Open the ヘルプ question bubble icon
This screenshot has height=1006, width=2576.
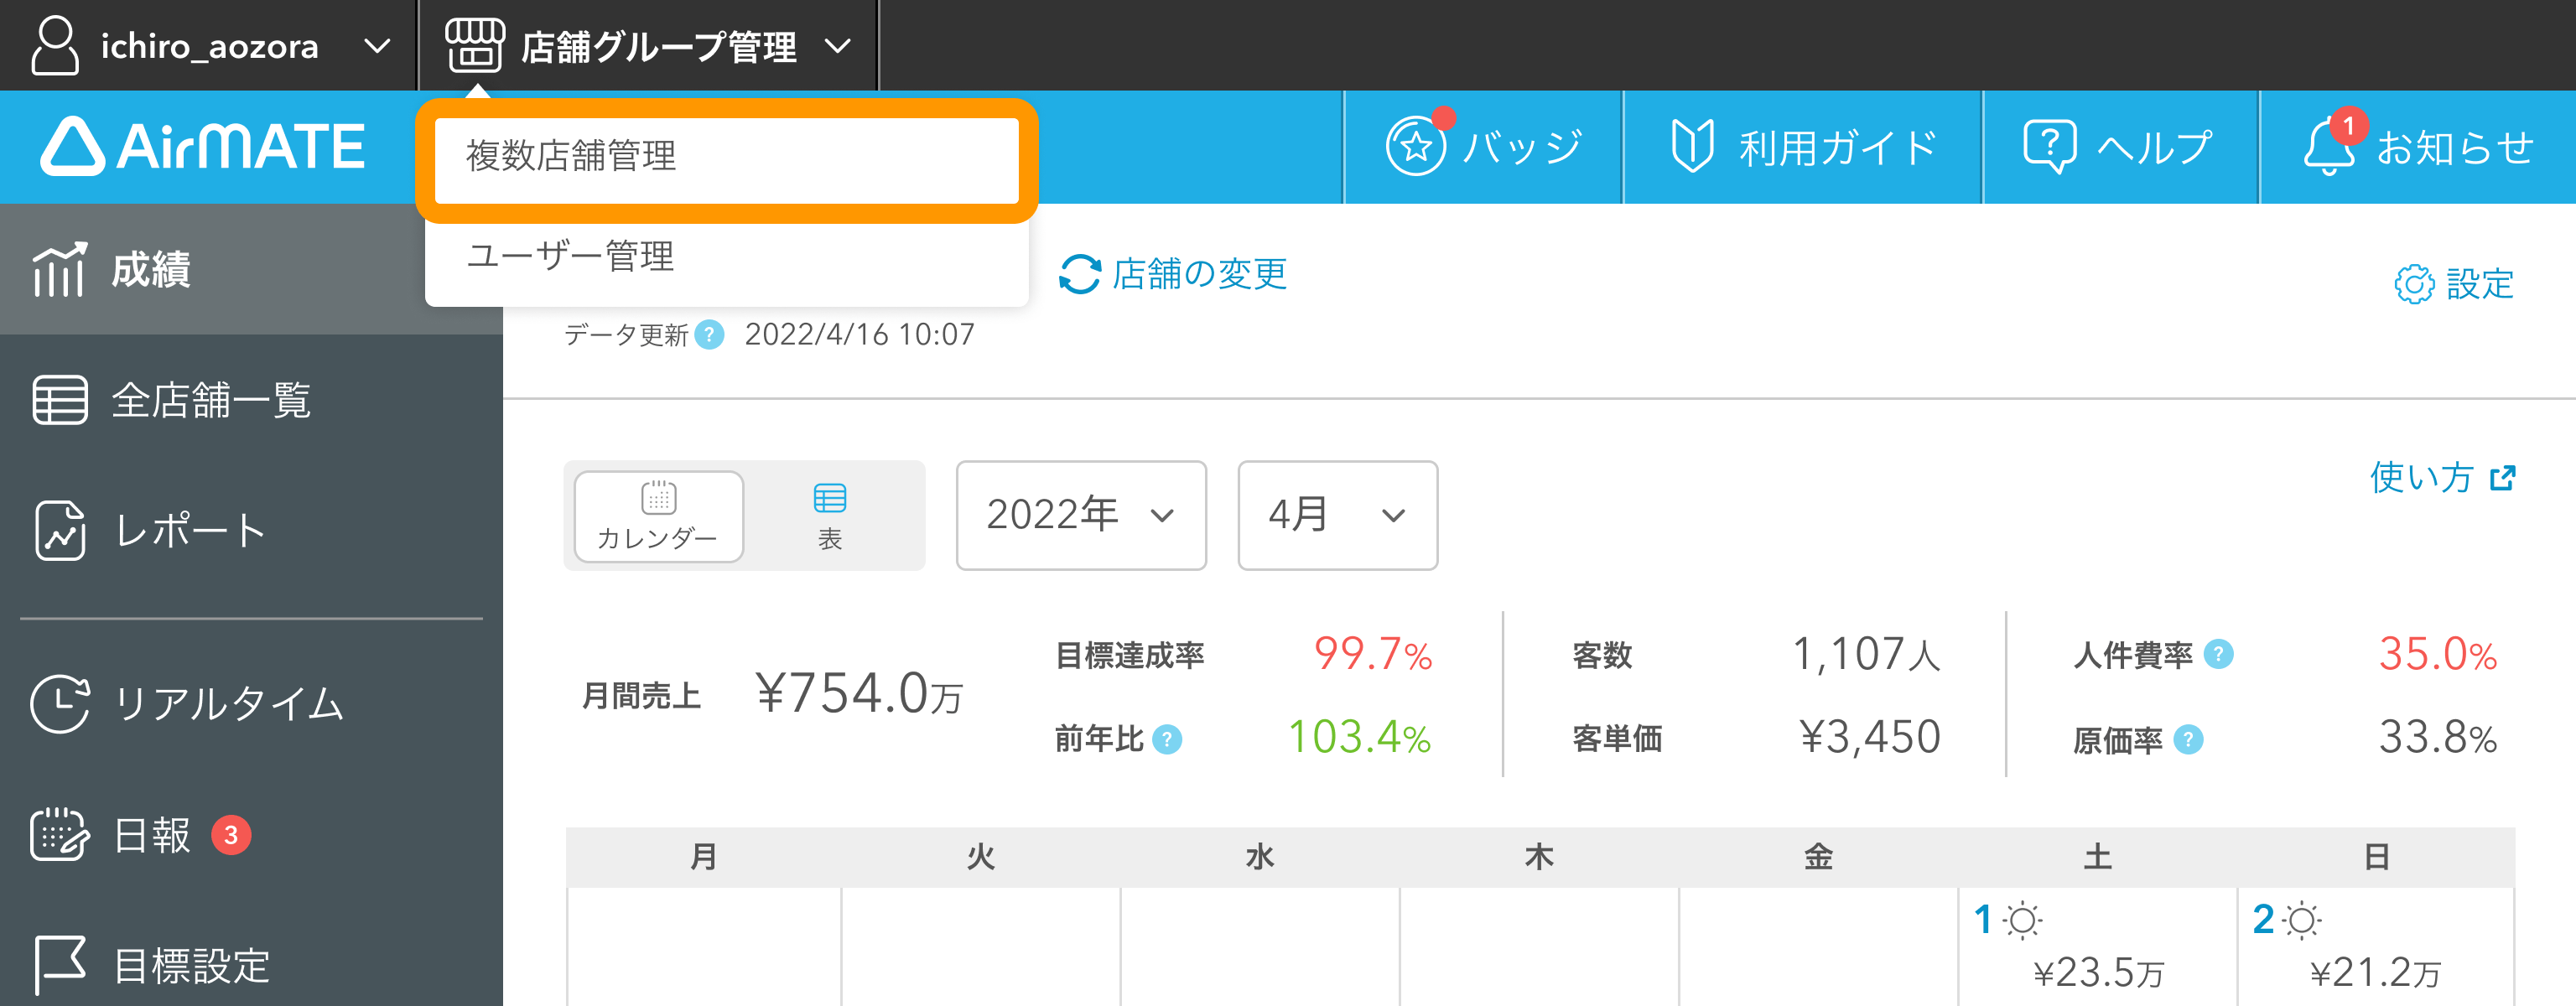pyautogui.click(x=2049, y=146)
